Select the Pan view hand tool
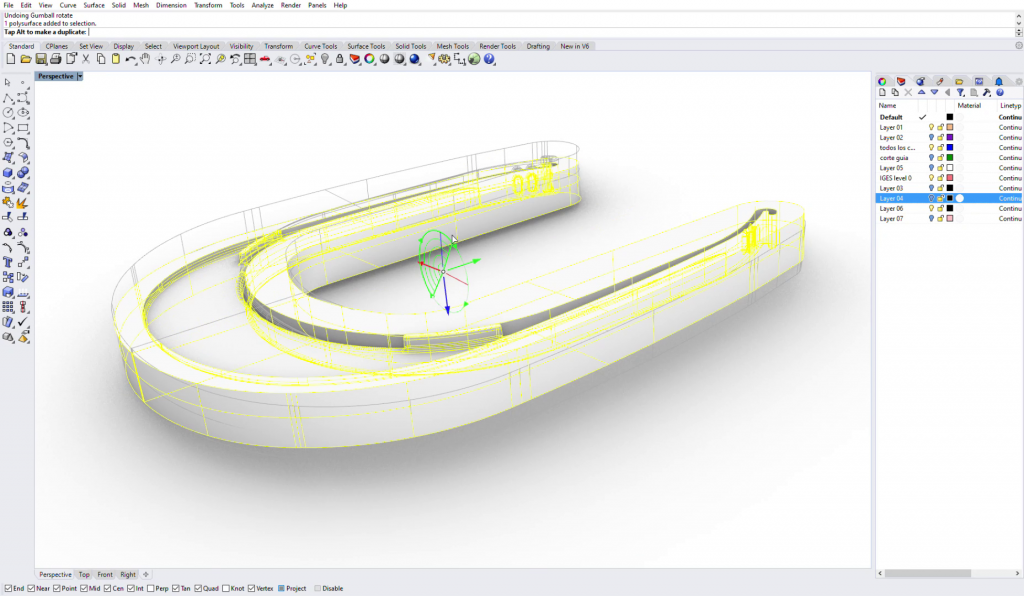Screen dimensions: 1024x596 coord(146,60)
